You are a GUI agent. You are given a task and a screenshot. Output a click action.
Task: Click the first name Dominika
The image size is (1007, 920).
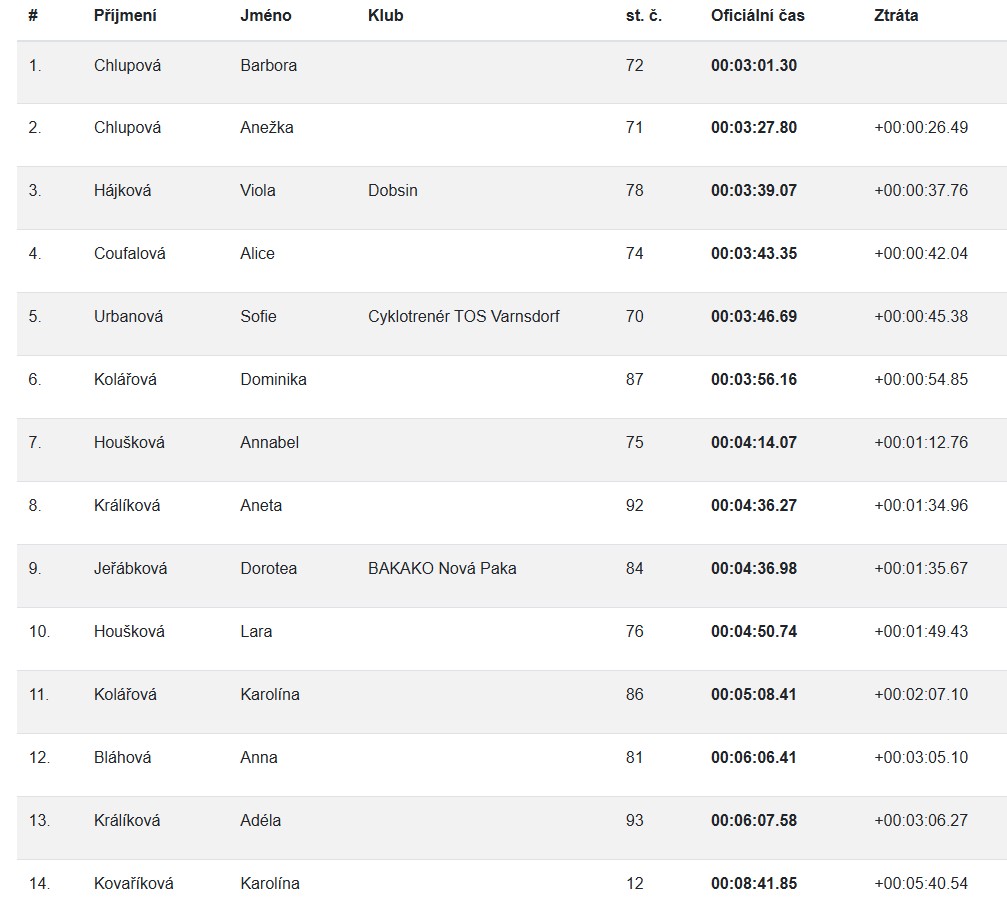click(273, 380)
